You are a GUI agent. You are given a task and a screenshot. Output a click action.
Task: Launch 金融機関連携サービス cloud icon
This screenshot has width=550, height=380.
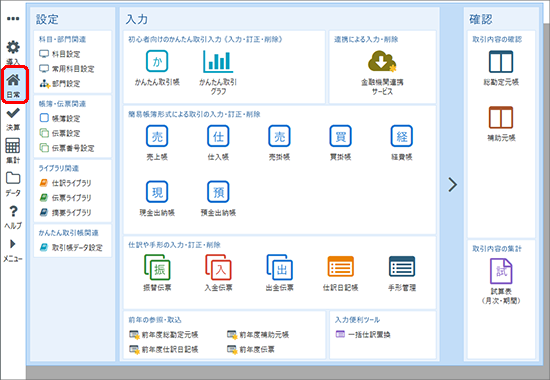pos(382,61)
